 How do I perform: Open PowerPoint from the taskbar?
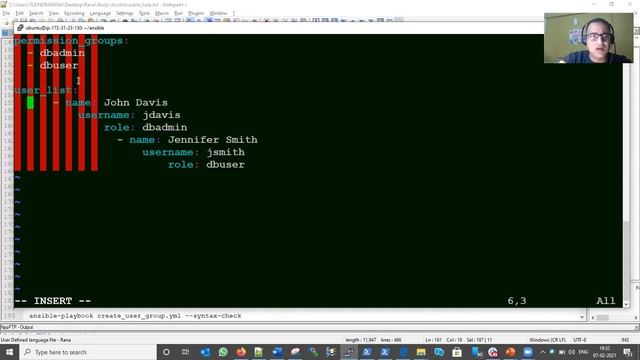pyautogui.click(x=510, y=352)
